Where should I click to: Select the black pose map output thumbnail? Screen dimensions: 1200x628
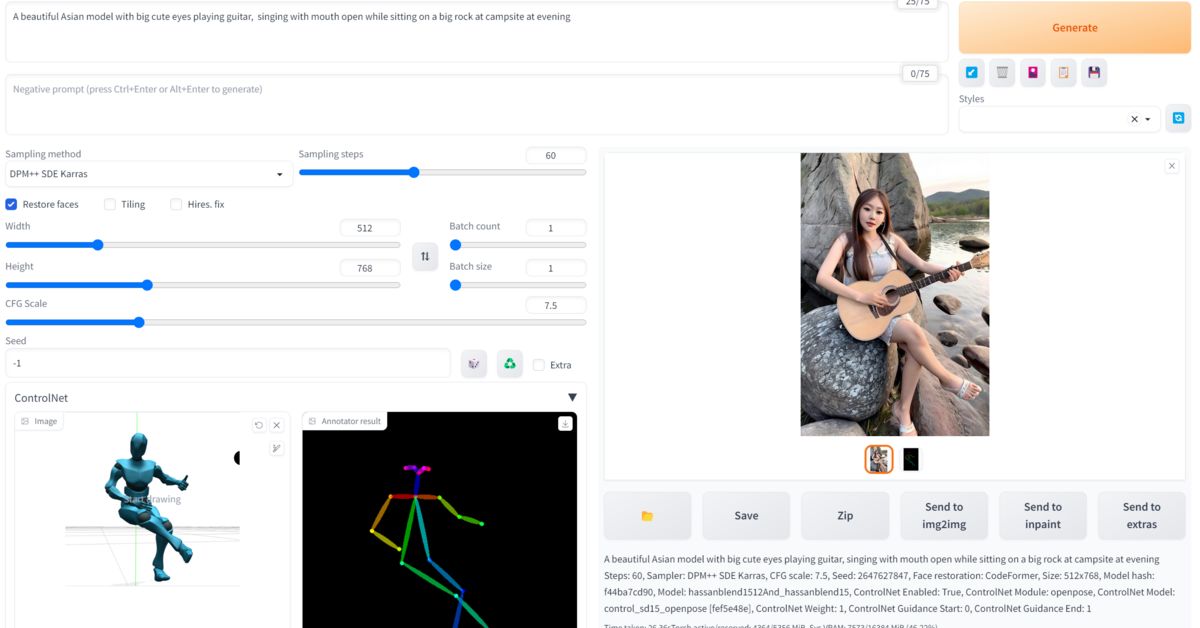click(x=910, y=459)
